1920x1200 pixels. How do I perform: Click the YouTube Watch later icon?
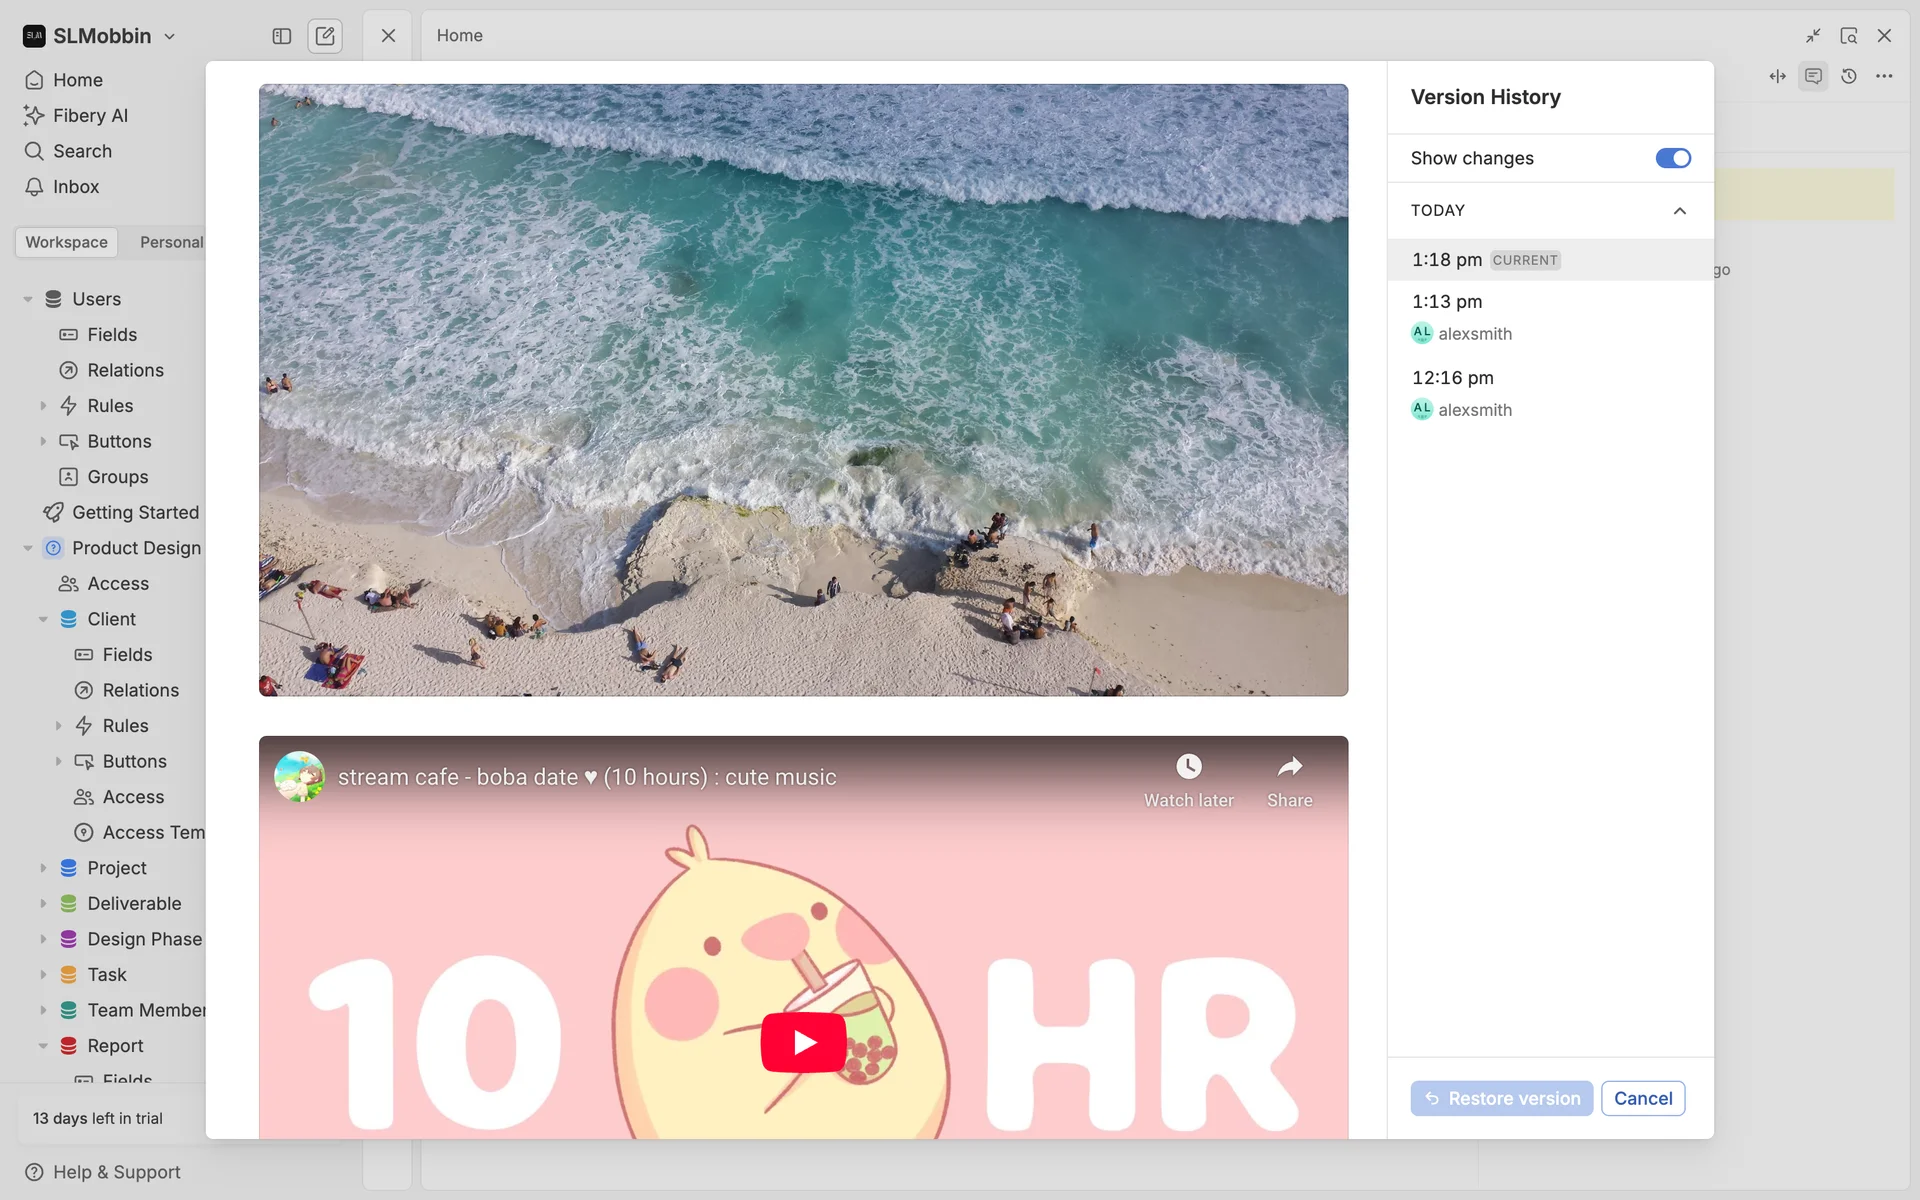1188,767
